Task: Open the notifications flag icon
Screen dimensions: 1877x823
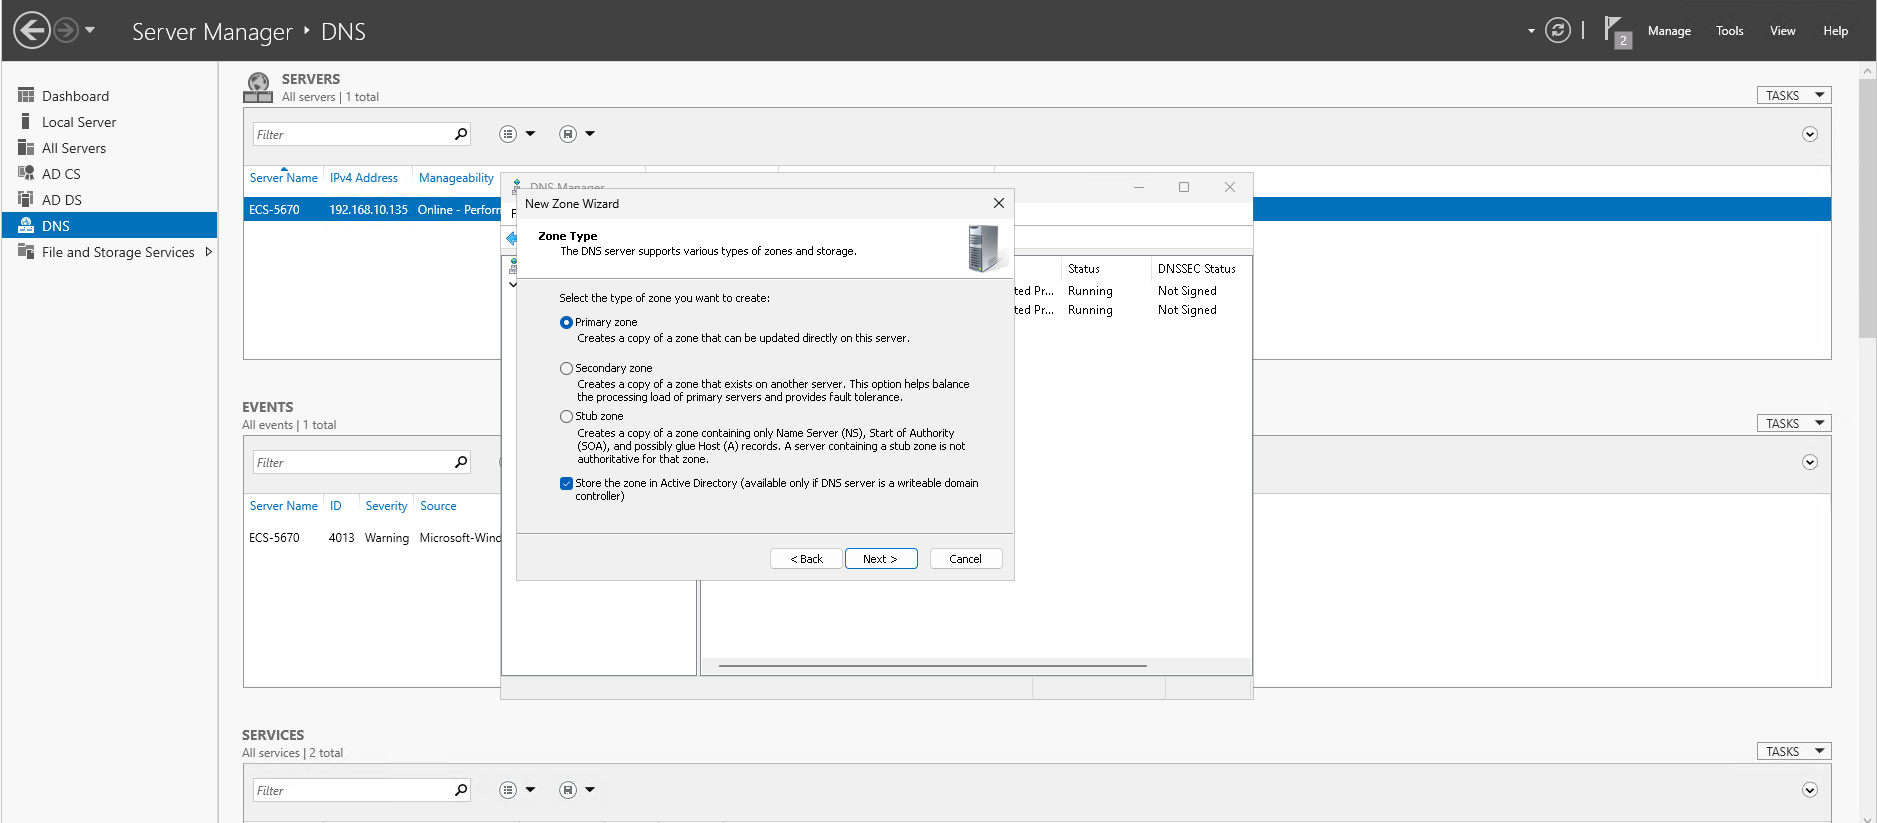Action: (x=1615, y=30)
